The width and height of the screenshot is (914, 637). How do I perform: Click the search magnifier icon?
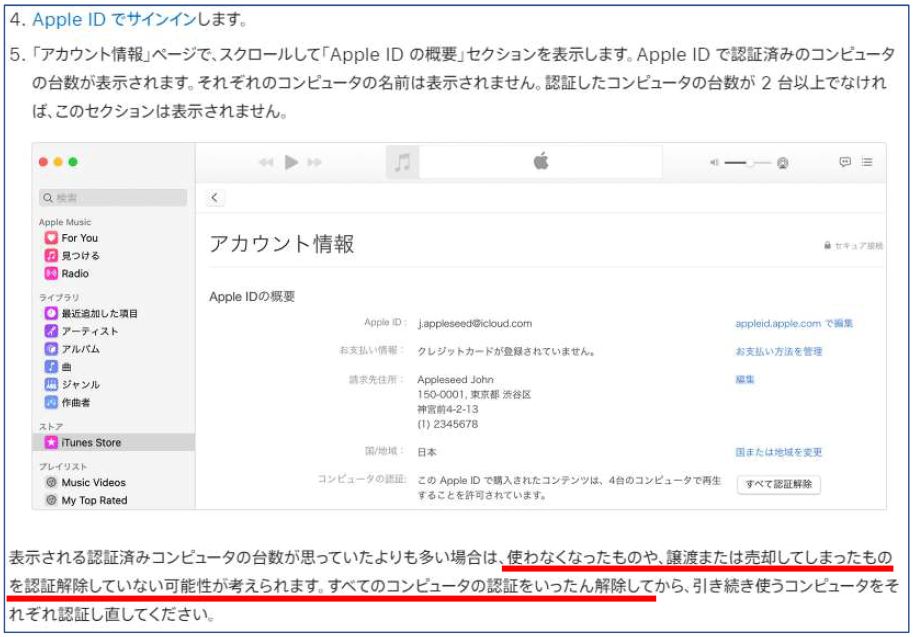(x=48, y=198)
